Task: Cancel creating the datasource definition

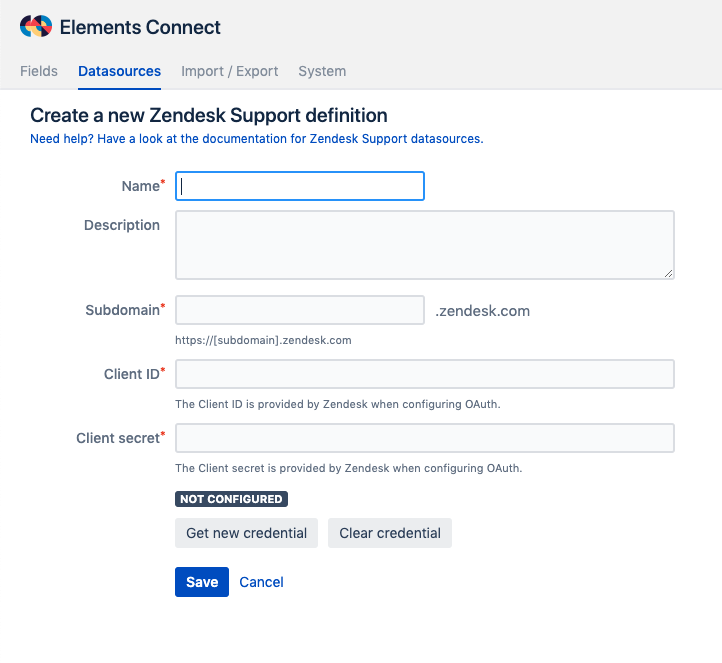Action: (261, 582)
